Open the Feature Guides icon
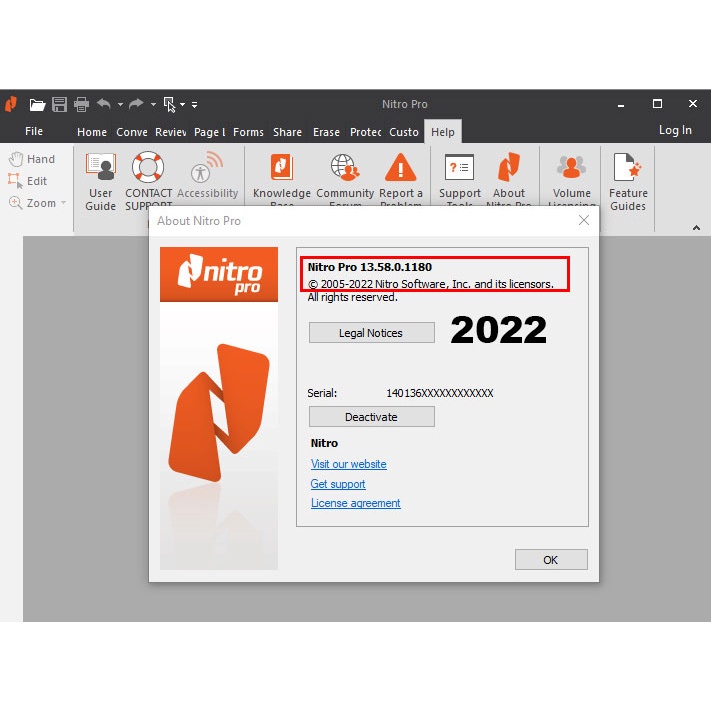The image size is (711, 711). [x=627, y=167]
